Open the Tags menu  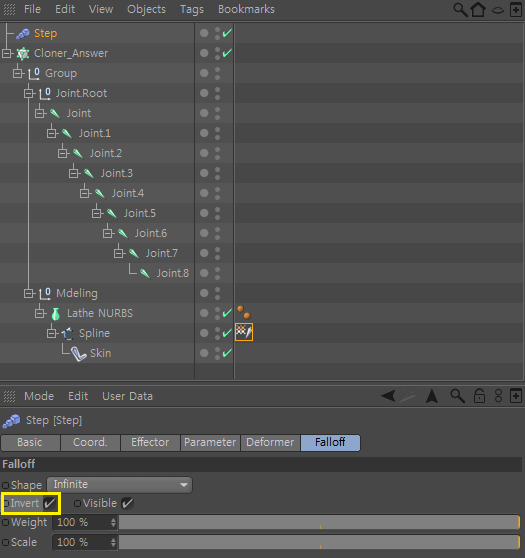pyautogui.click(x=192, y=9)
